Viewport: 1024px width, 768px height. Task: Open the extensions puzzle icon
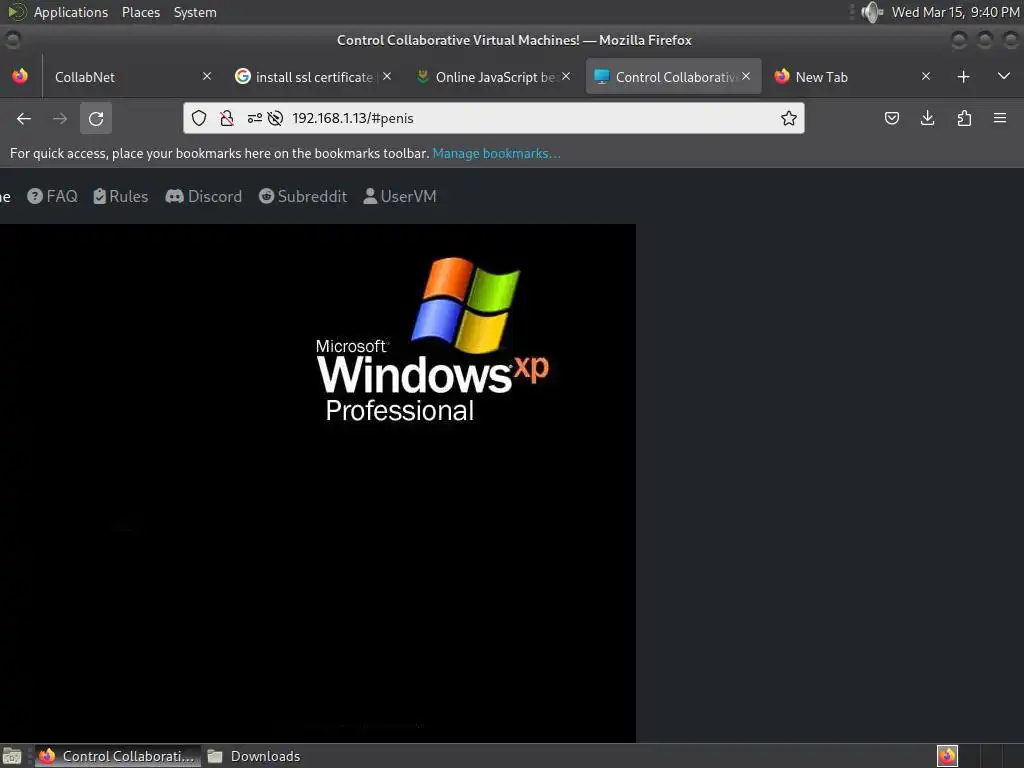pyautogui.click(x=964, y=118)
